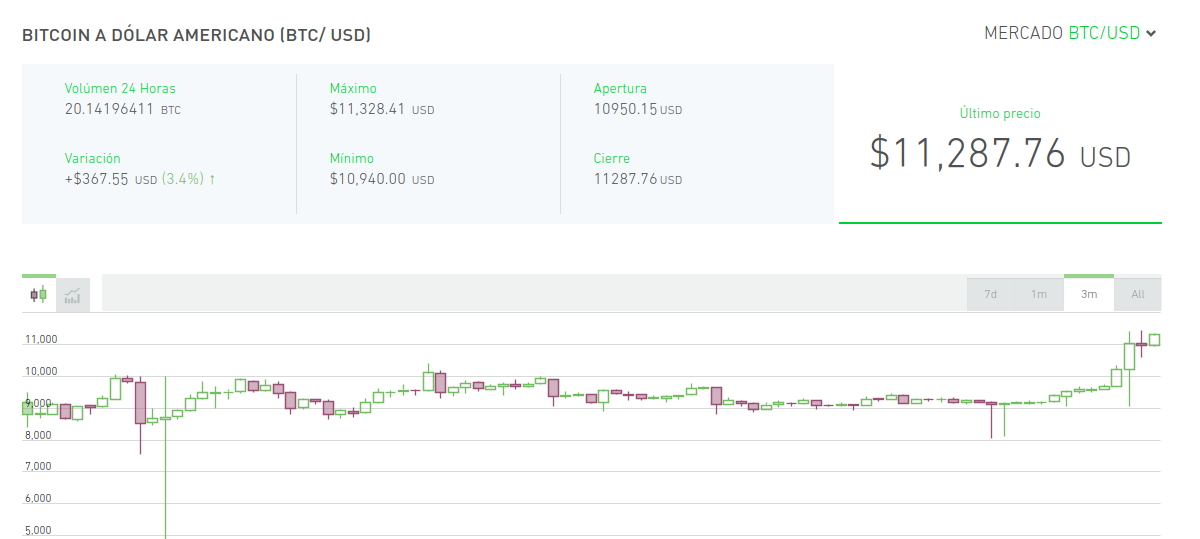Click the last price $11,287.76 USD

pos(1000,153)
